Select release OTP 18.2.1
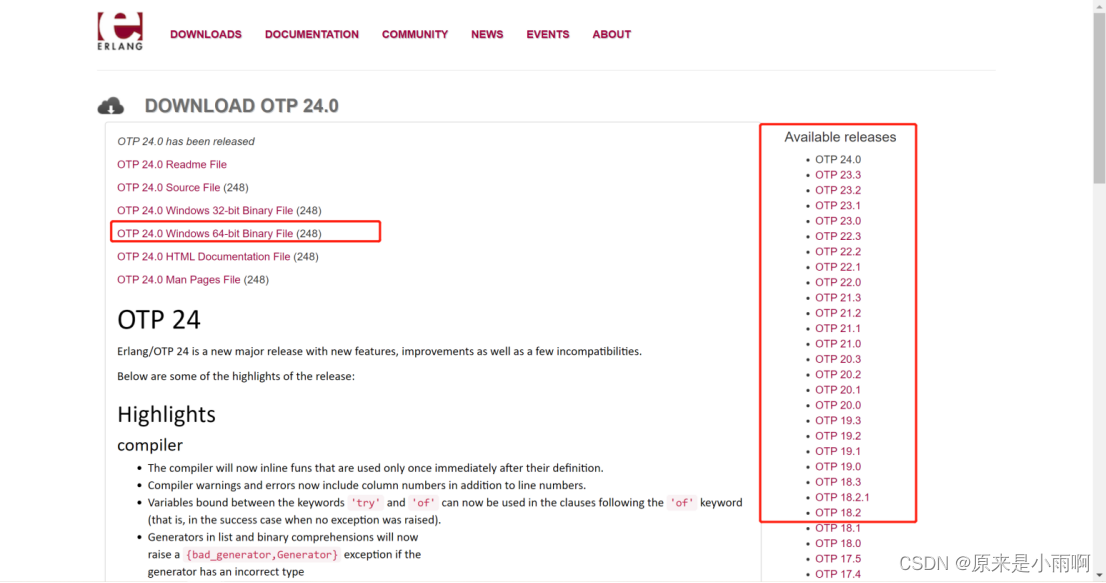Viewport: 1106px width, 583px height. point(842,497)
